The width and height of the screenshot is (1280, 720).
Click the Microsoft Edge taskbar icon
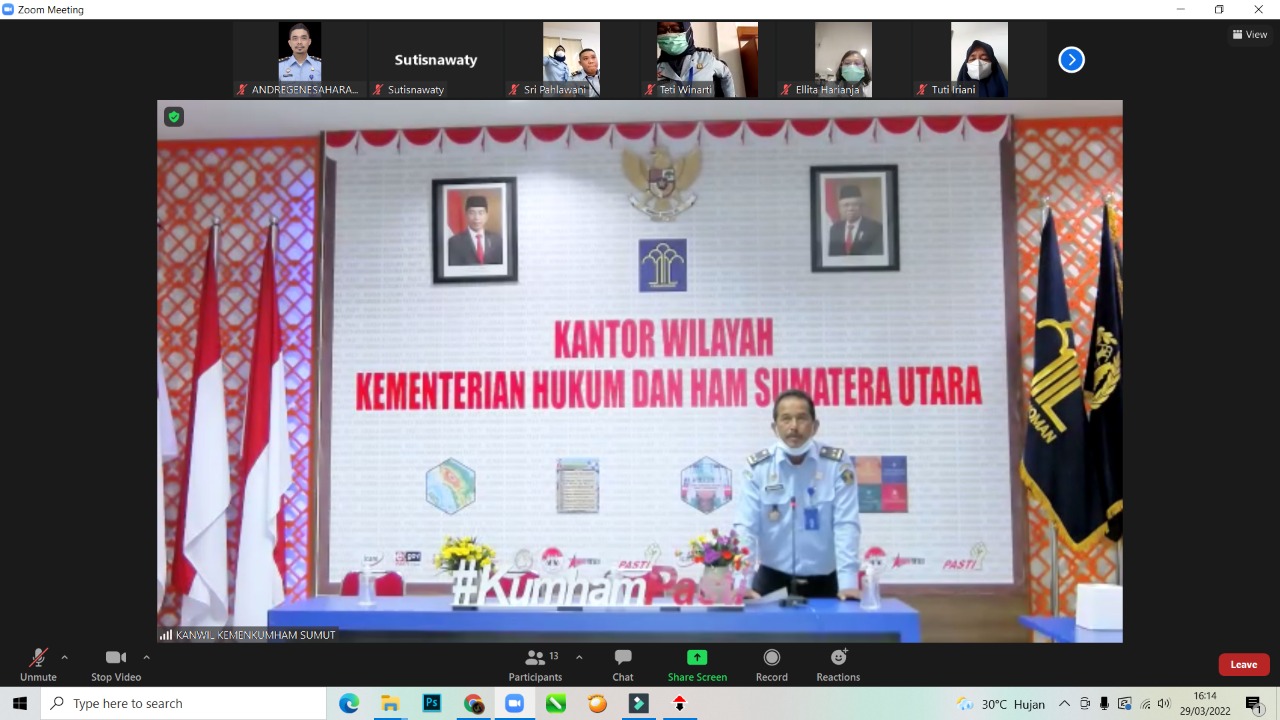click(349, 703)
